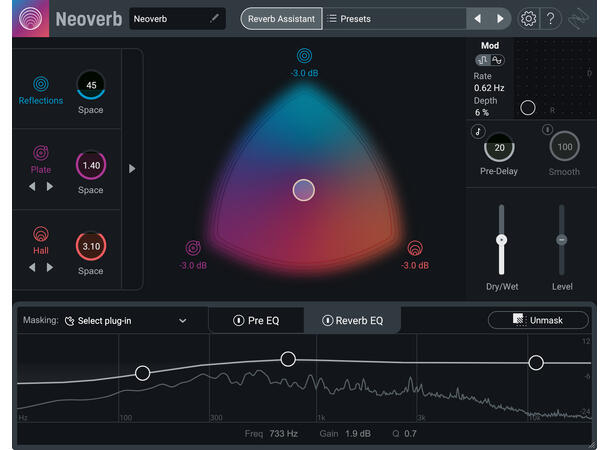Image resolution: width=610 pixels, height=450 pixels.
Task: Click the window resize grip corner
Action: [x=591, y=445]
